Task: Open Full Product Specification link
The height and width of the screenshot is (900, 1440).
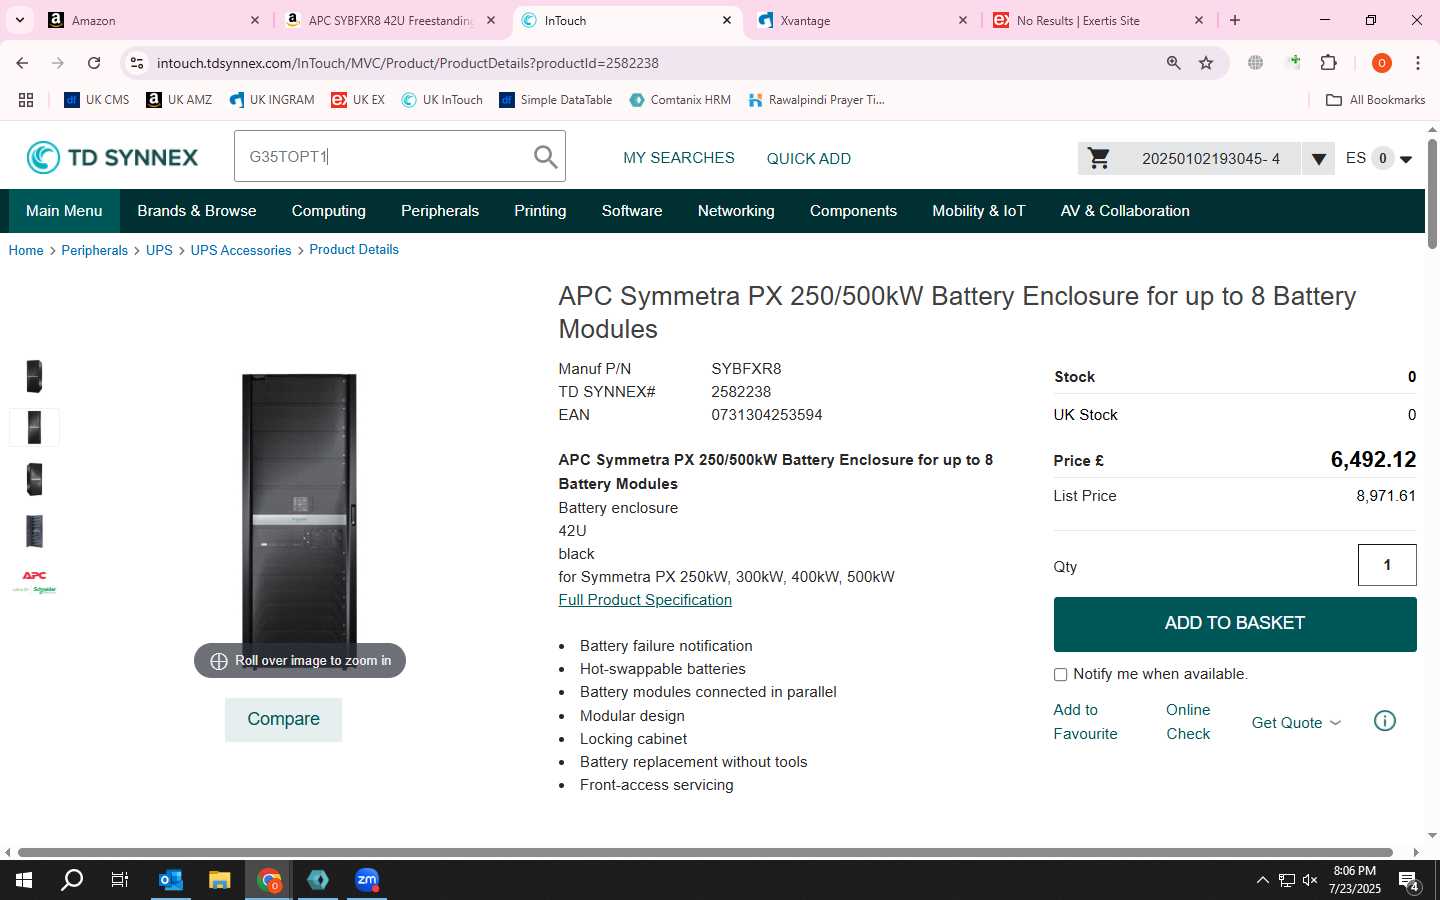Action: tap(645, 600)
